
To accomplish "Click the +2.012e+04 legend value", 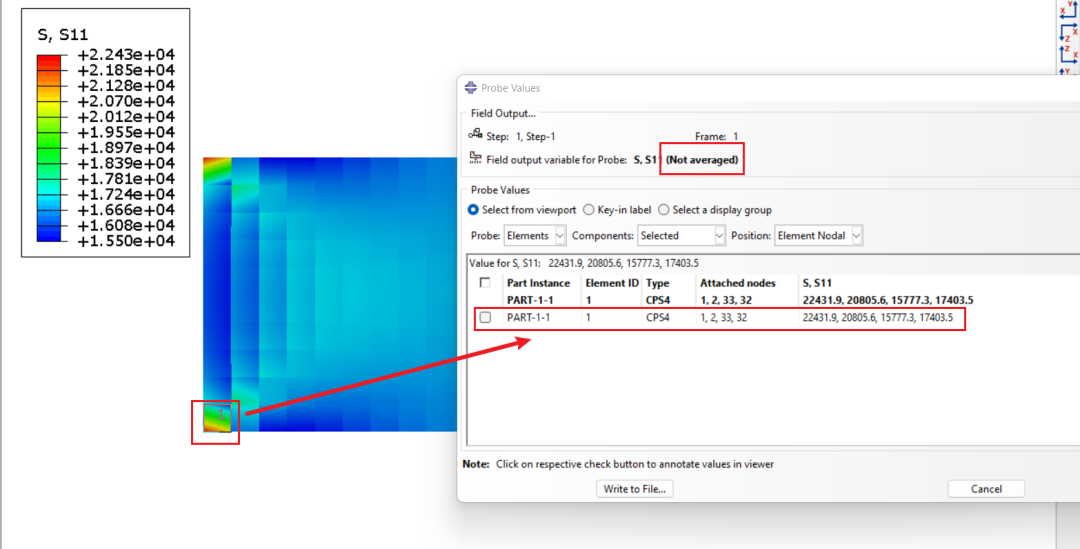I will click(x=126, y=116).
